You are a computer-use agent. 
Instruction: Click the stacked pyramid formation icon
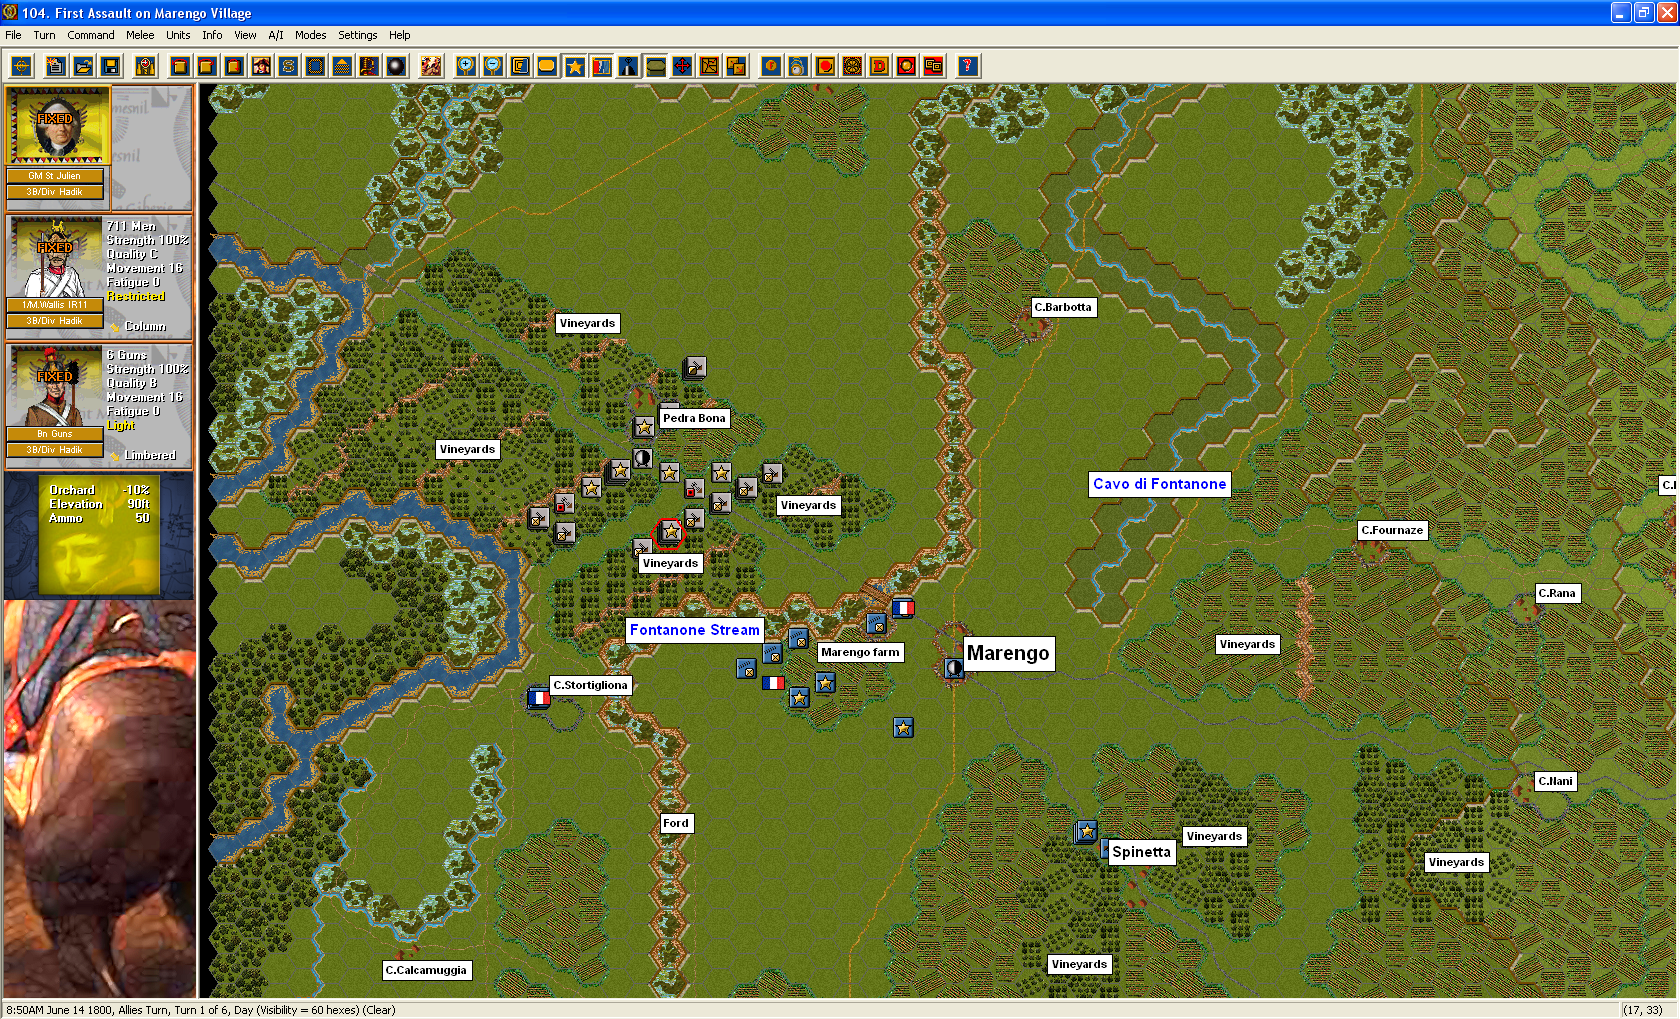(x=342, y=66)
